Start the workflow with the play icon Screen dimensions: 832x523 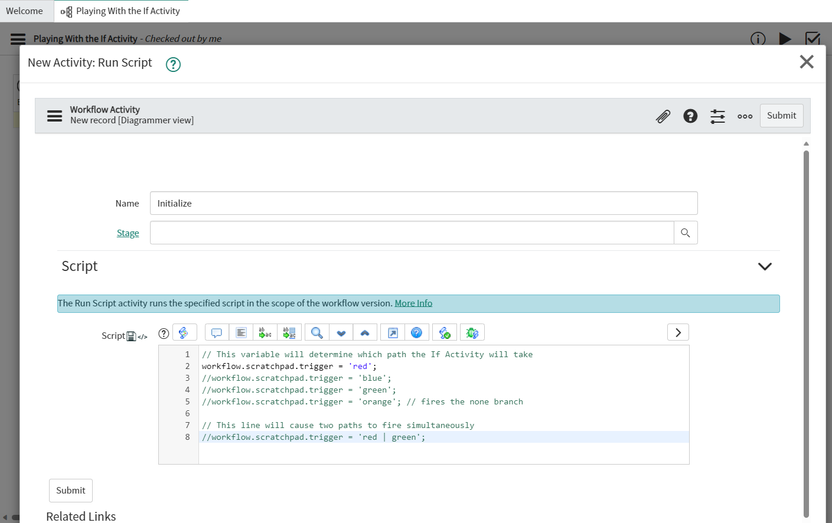coord(785,39)
